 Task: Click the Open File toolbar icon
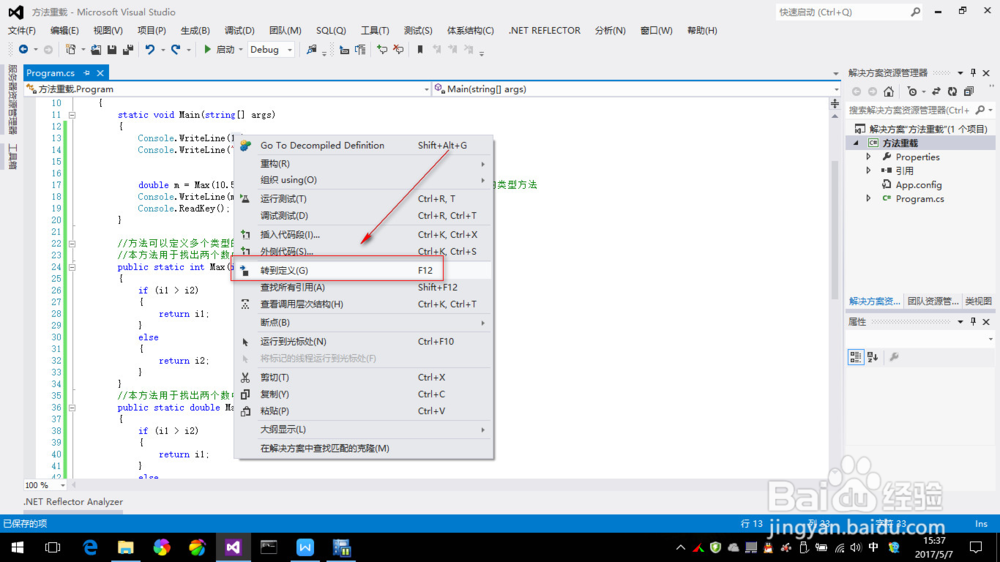pos(96,50)
